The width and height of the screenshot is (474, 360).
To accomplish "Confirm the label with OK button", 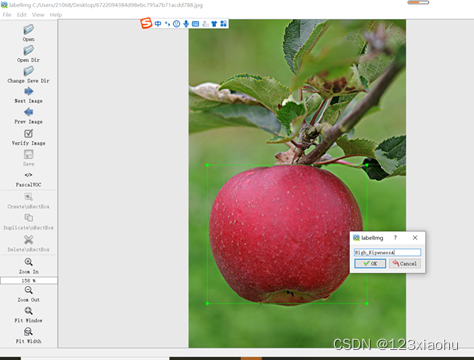I will [370, 264].
